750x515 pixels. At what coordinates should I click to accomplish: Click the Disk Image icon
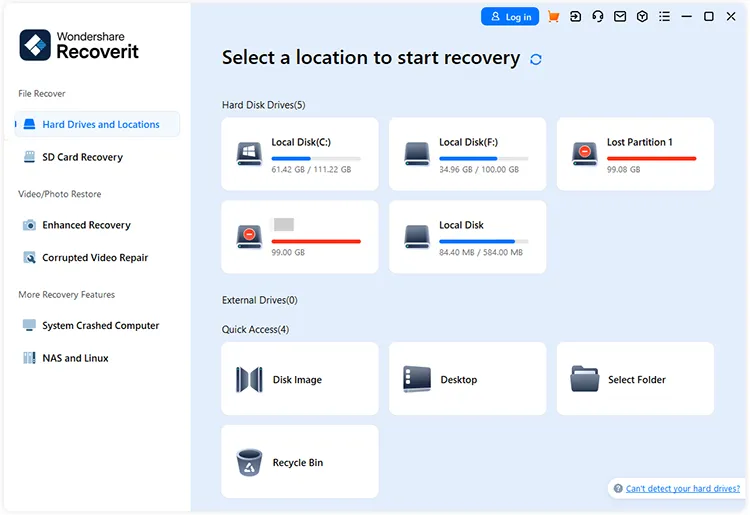click(x=249, y=380)
